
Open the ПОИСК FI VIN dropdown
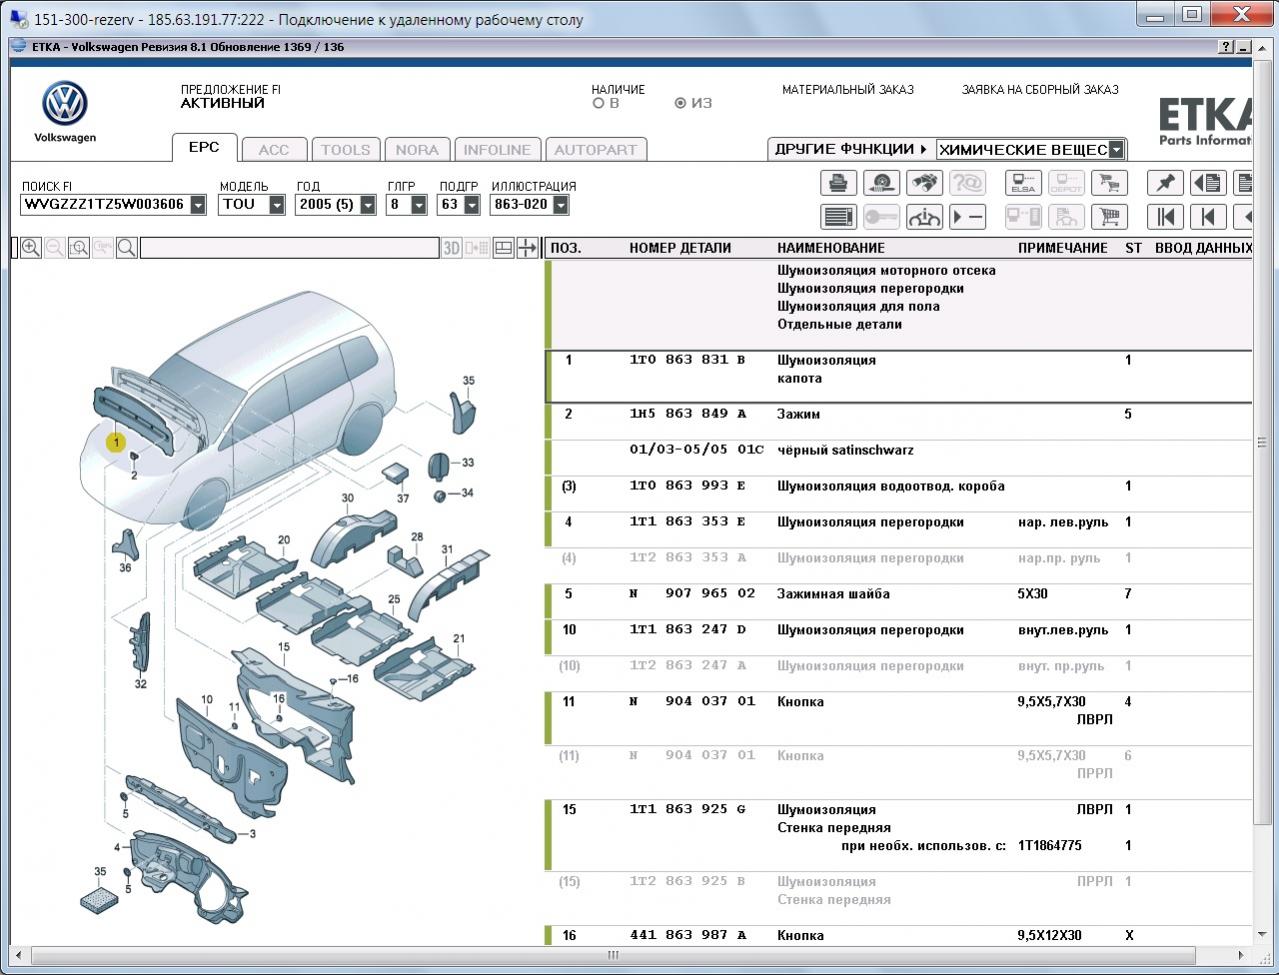click(198, 205)
